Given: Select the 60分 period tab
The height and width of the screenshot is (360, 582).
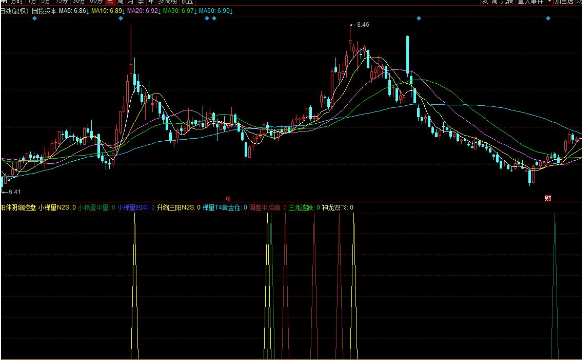Looking at the screenshot, I should coord(96,2).
